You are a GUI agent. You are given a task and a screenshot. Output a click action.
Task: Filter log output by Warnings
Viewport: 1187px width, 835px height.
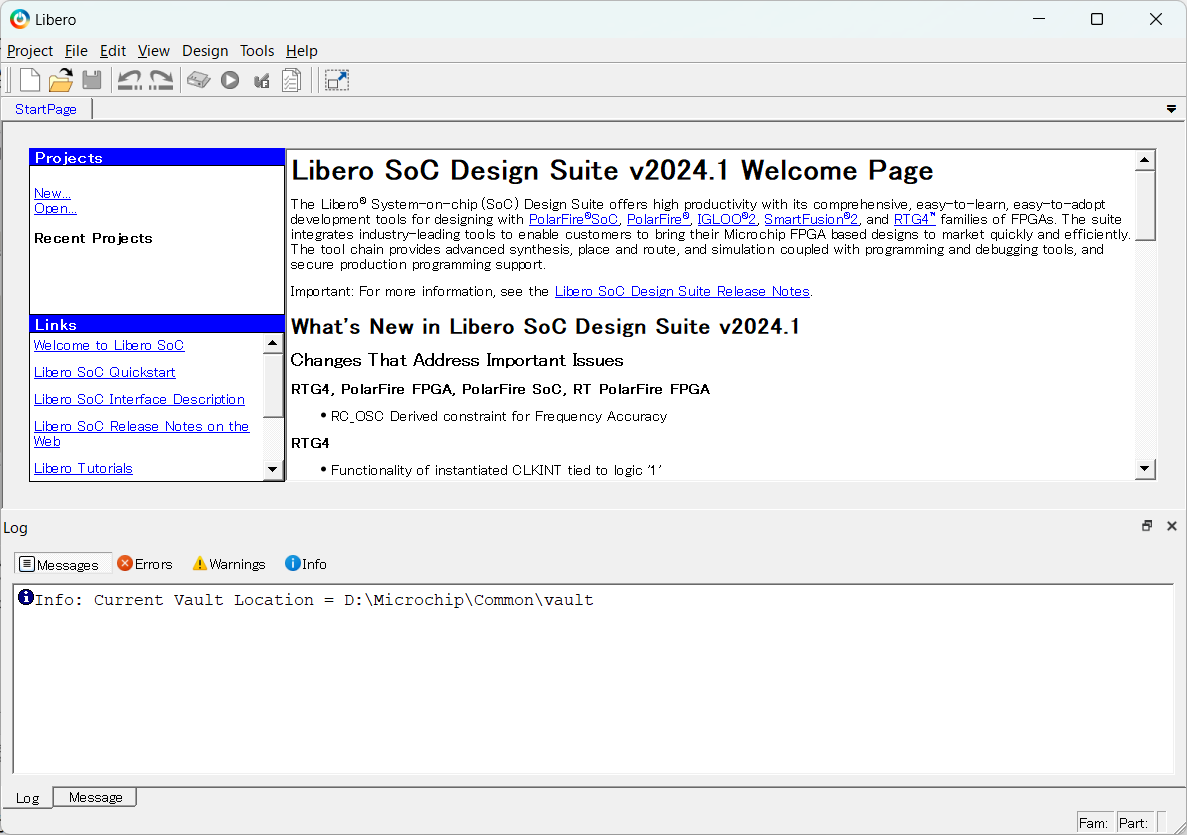pyautogui.click(x=228, y=563)
